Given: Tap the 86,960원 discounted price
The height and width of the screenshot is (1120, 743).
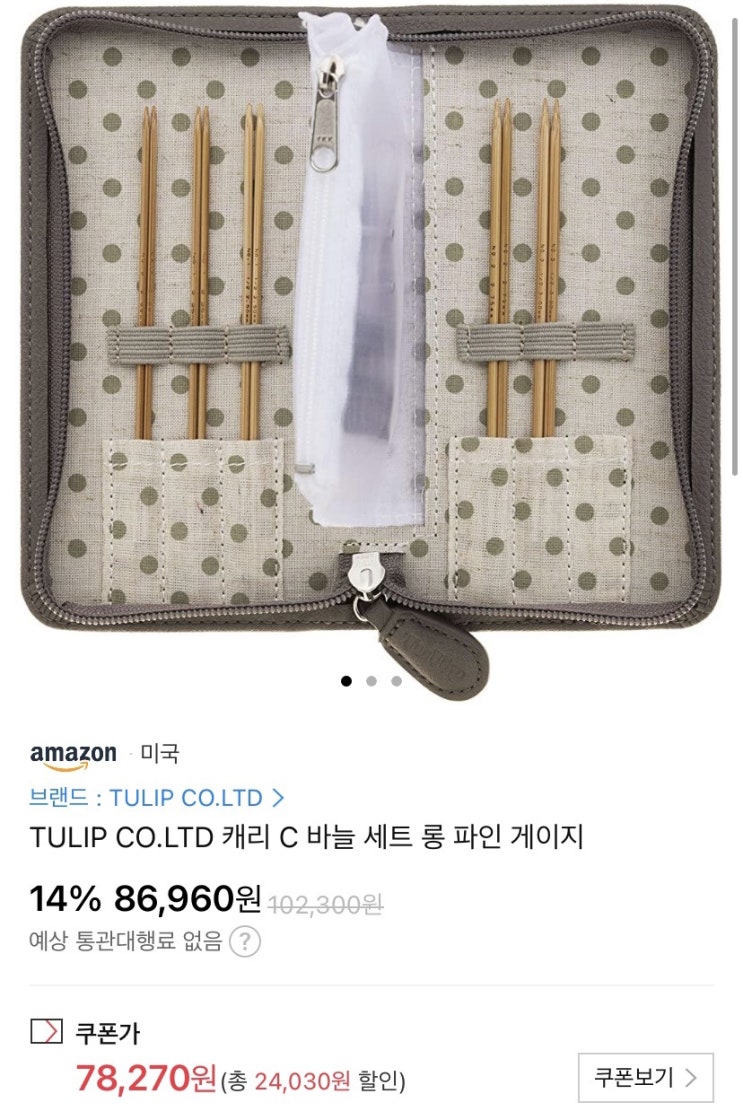Looking at the screenshot, I should tap(187, 899).
